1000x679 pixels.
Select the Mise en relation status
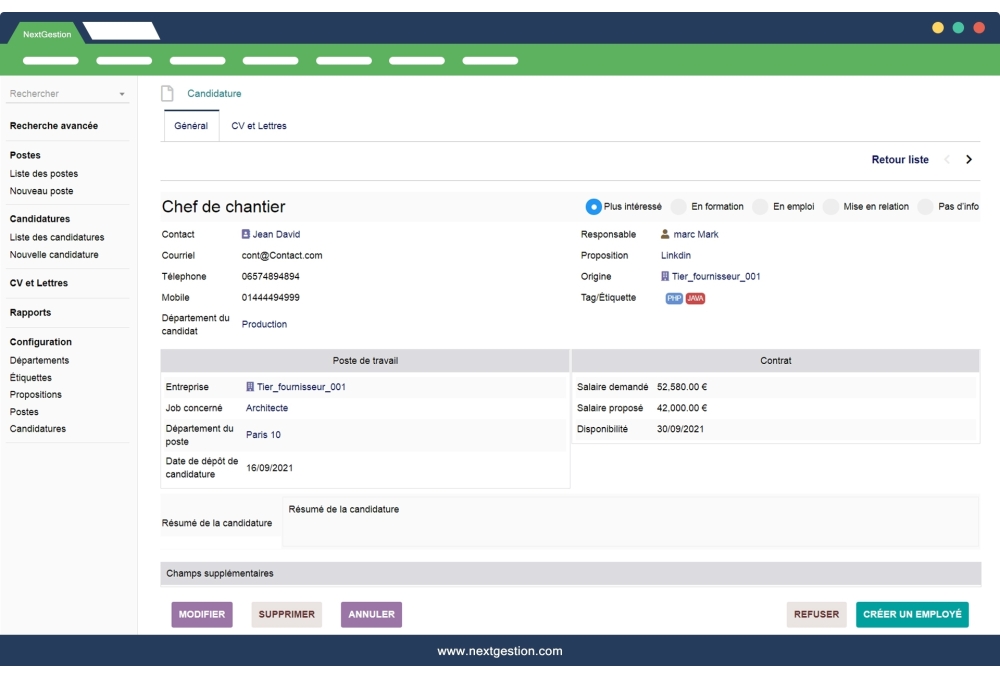tap(829, 207)
